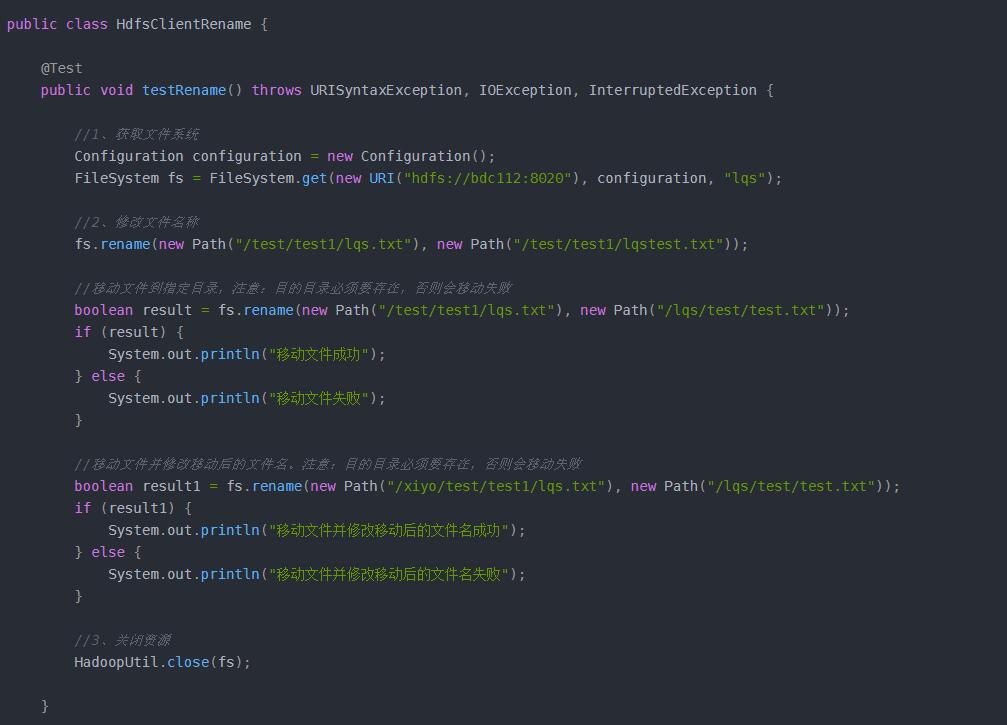Click the string "移动文件成功"
Screen dimensions: 1007x725
(x=319, y=354)
